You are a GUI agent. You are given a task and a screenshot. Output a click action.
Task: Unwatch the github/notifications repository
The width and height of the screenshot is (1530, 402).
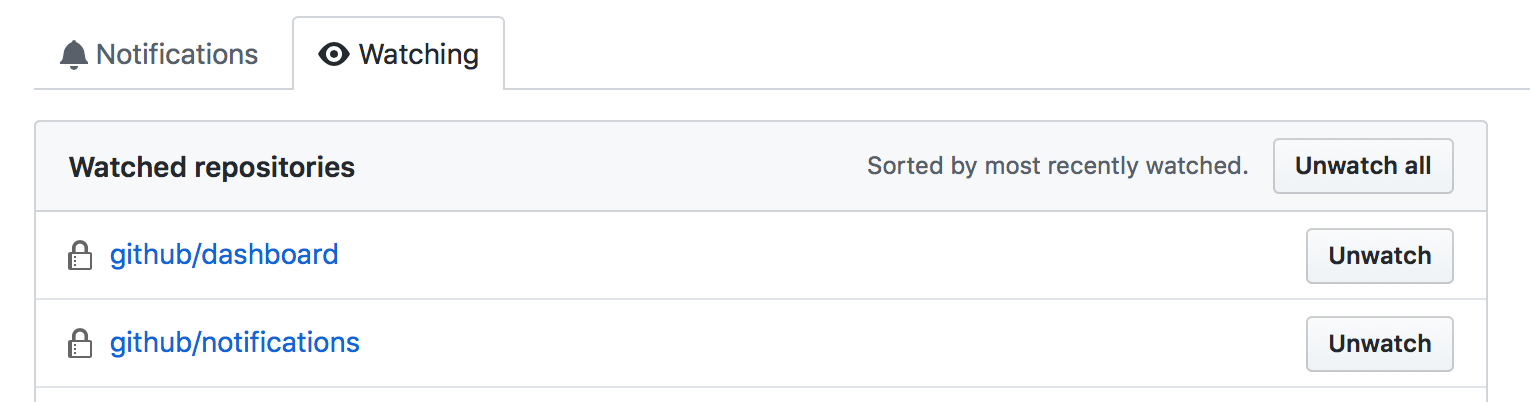pos(1379,344)
